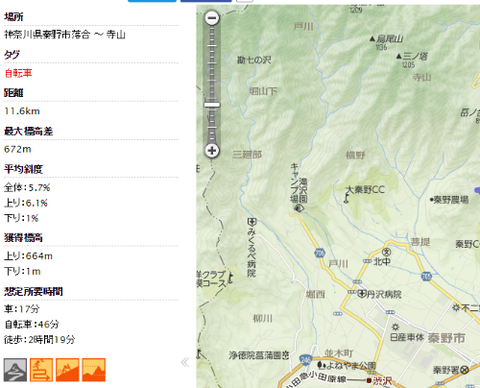Open the red 自転車 tag link
480x388 pixels.
click(18, 73)
